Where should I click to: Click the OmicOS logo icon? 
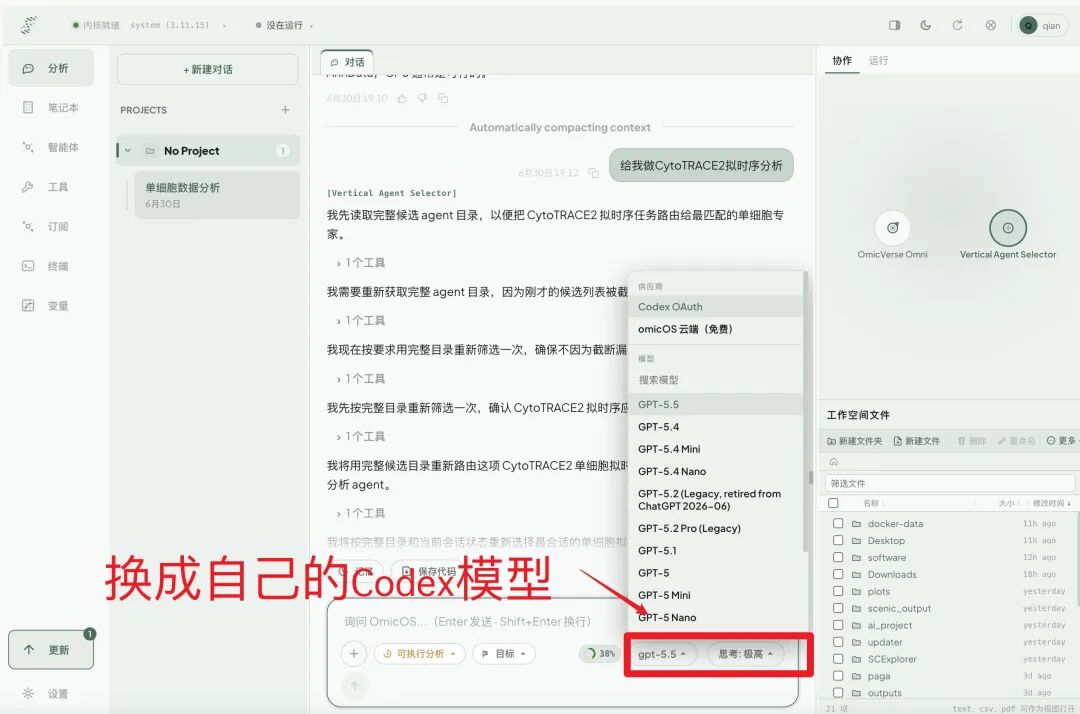tap(28, 25)
